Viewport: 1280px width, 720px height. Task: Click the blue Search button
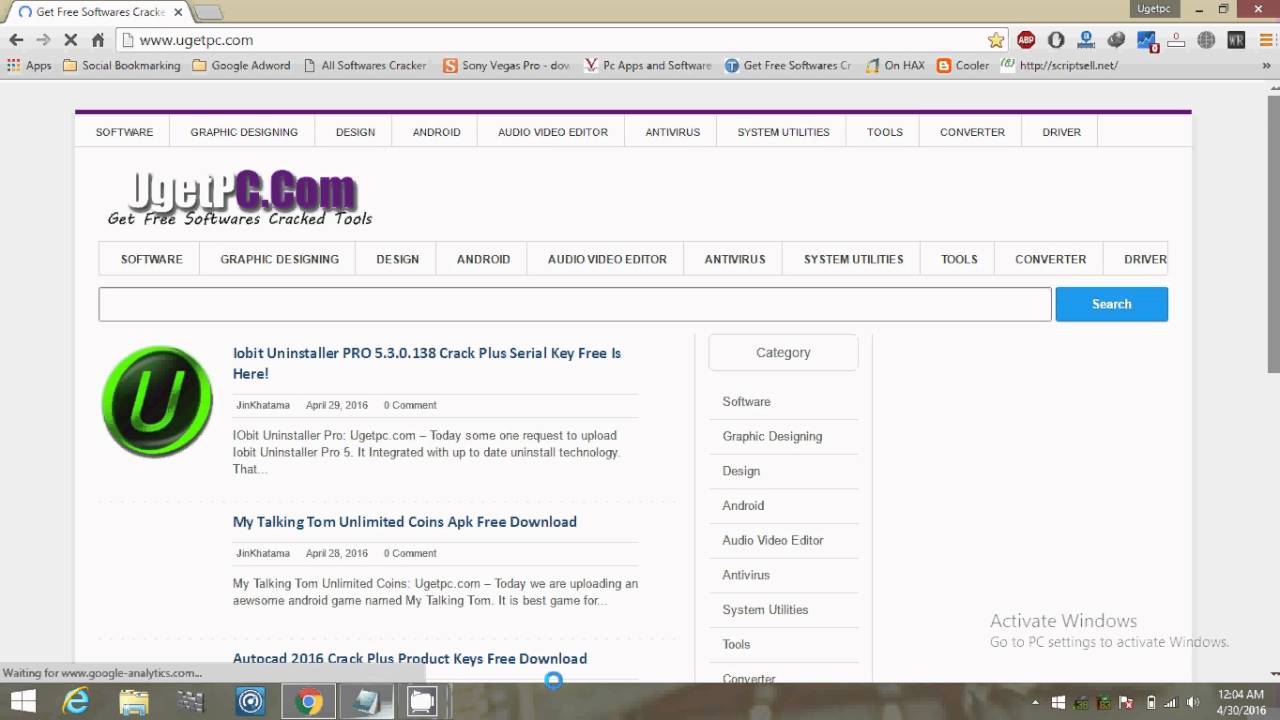click(x=1111, y=304)
